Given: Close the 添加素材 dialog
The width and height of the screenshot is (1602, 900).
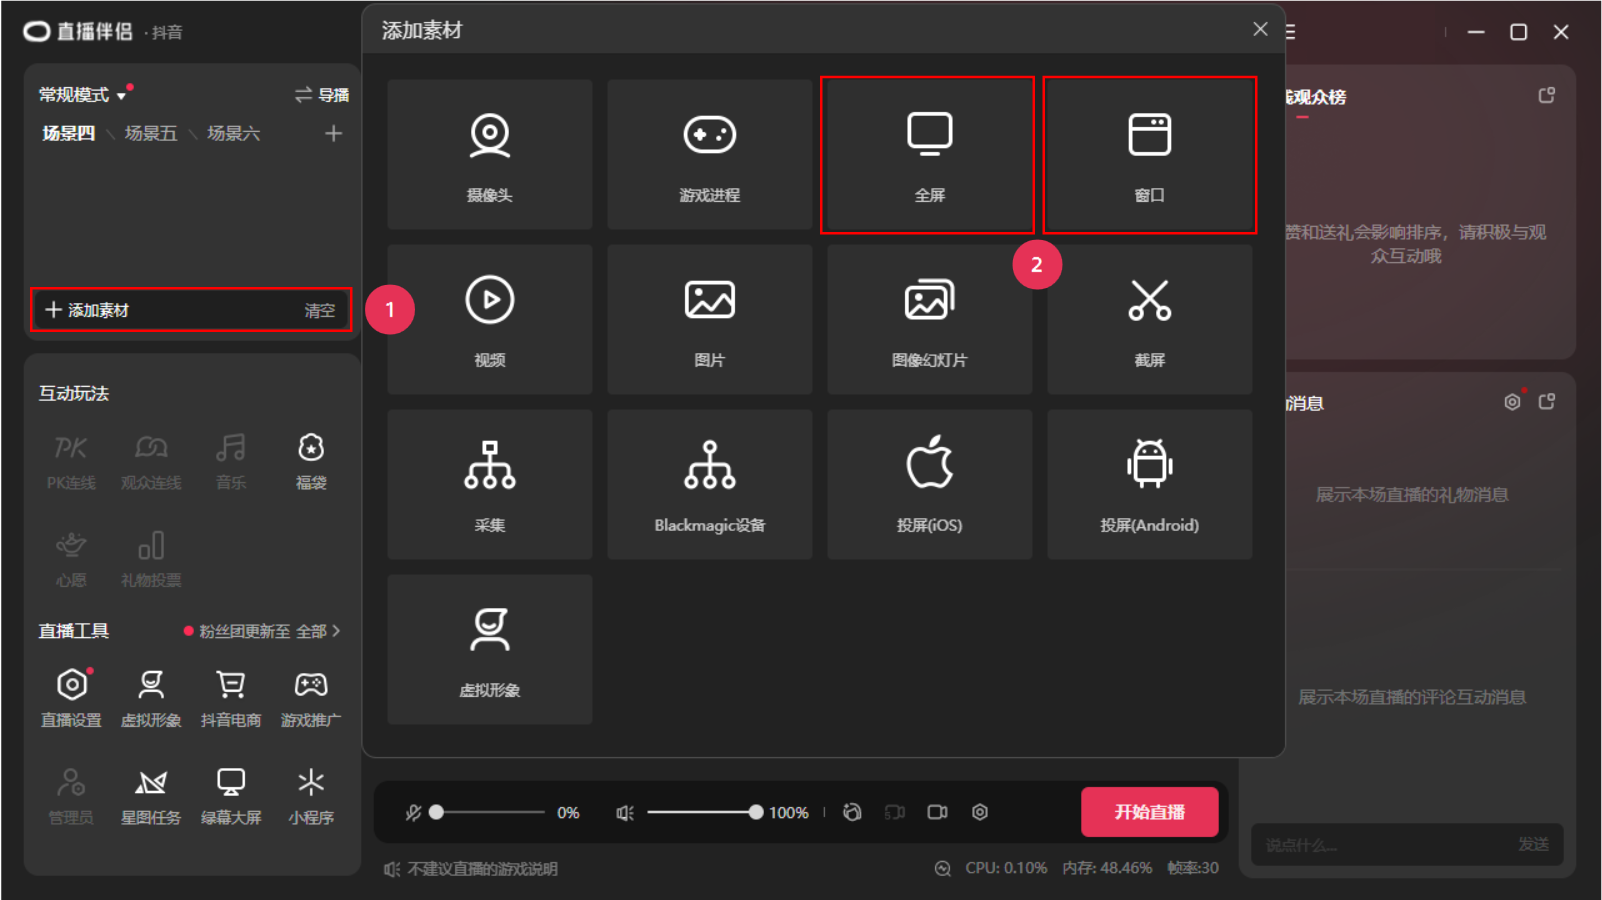Looking at the screenshot, I should (x=1260, y=30).
